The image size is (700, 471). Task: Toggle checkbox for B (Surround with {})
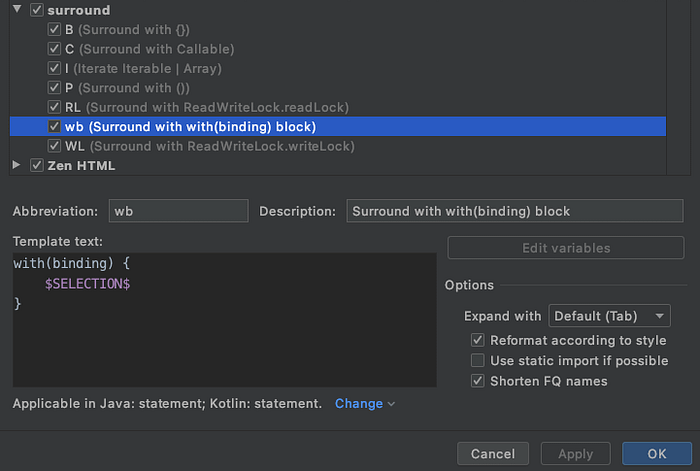[x=54, y=30]
